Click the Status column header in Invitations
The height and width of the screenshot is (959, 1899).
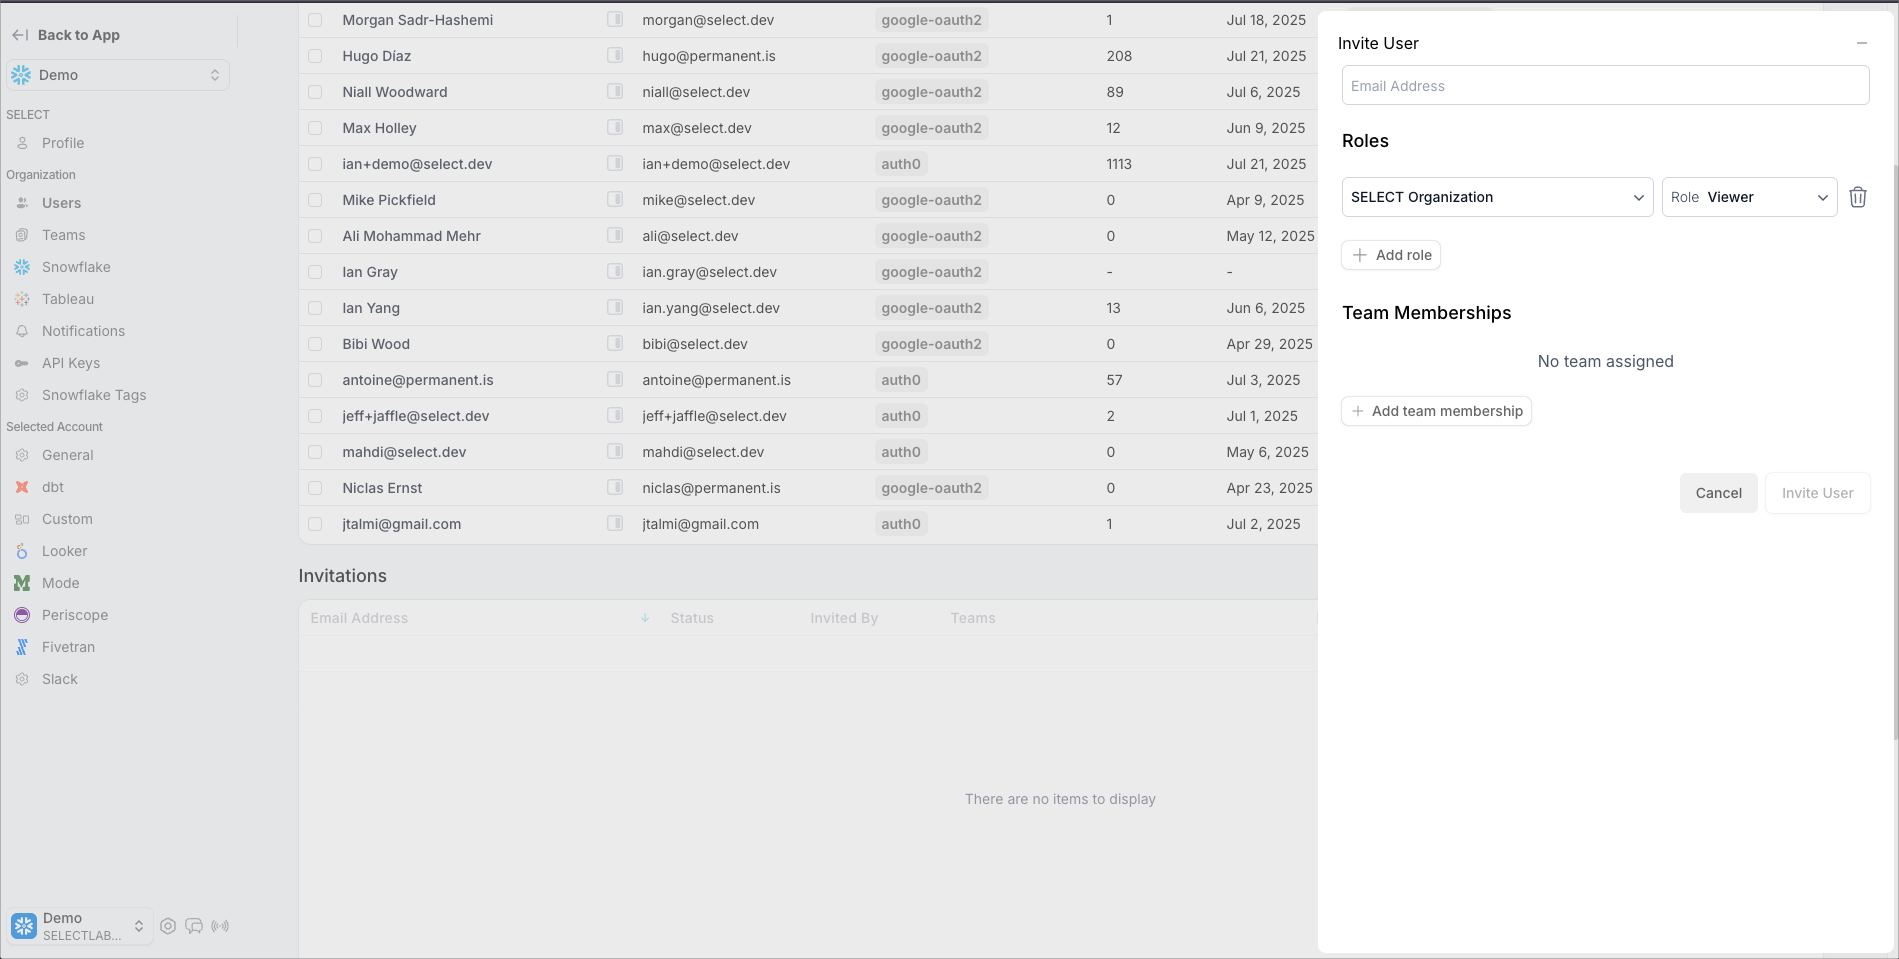pos(692,618)
